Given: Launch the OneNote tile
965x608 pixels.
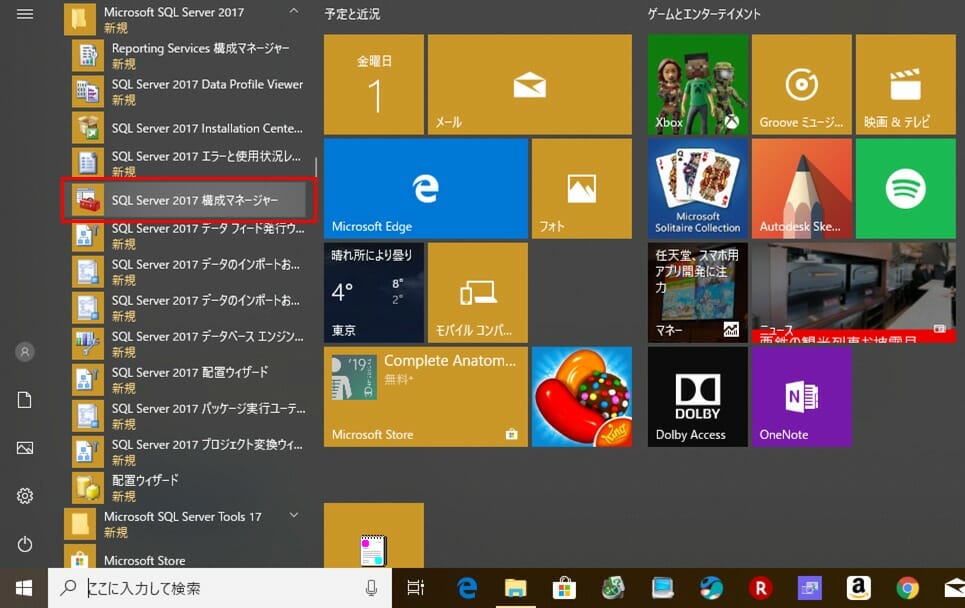Looking at the screenshot, I should tap(801, 396).
